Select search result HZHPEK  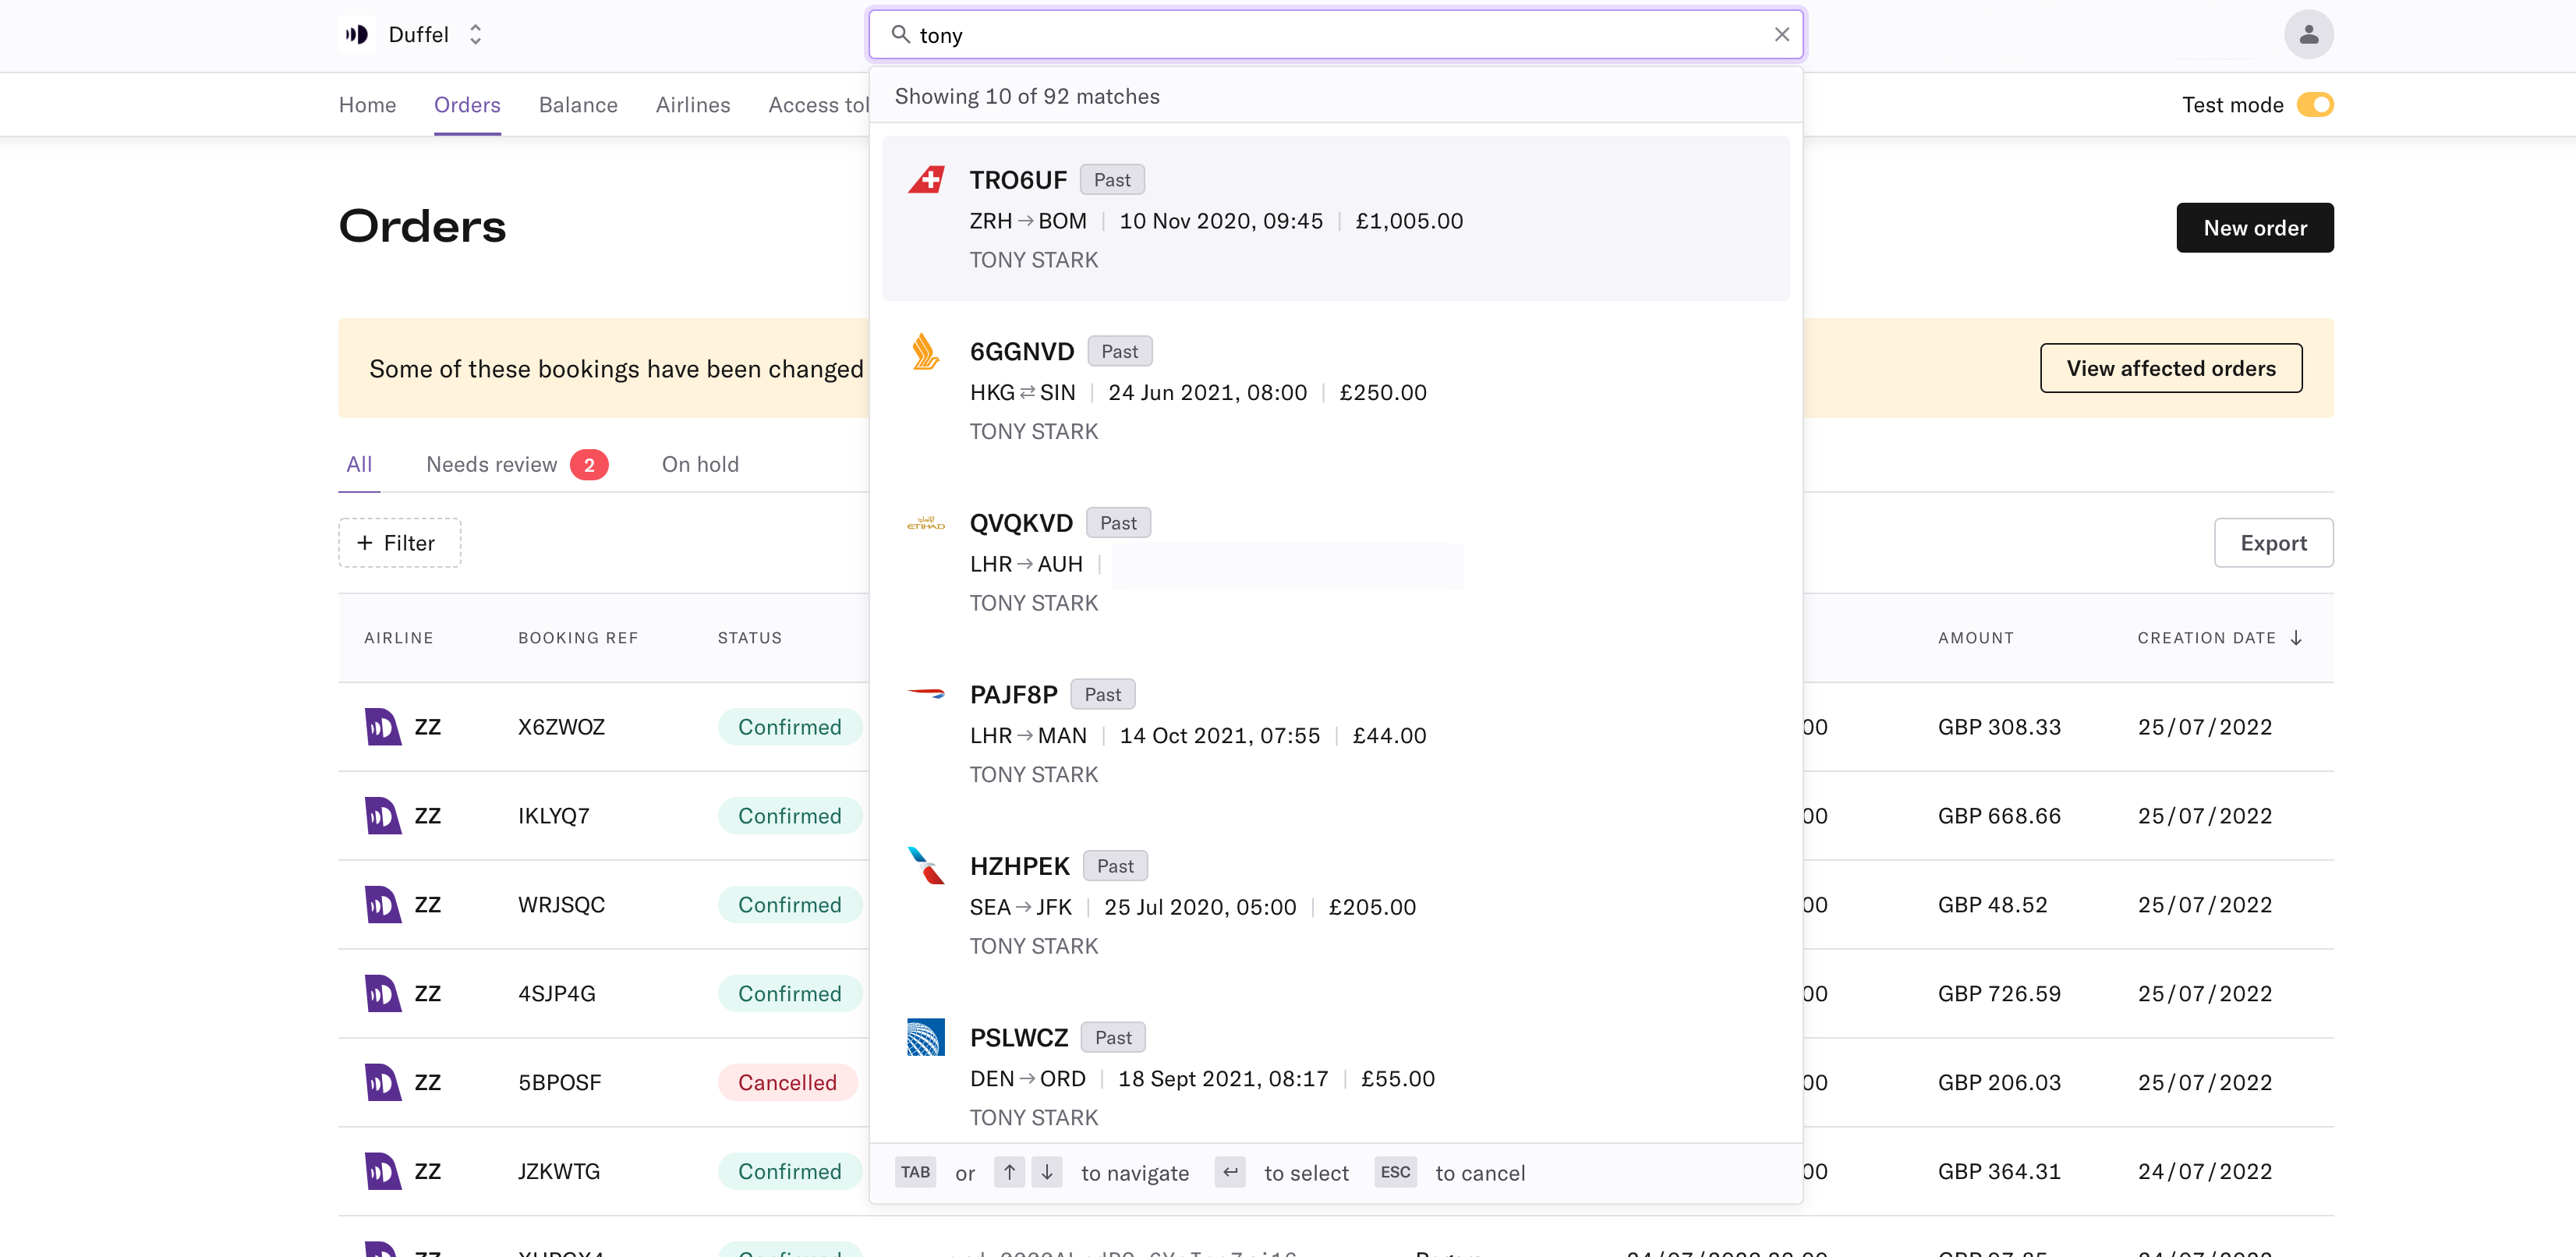(1335, 905)
